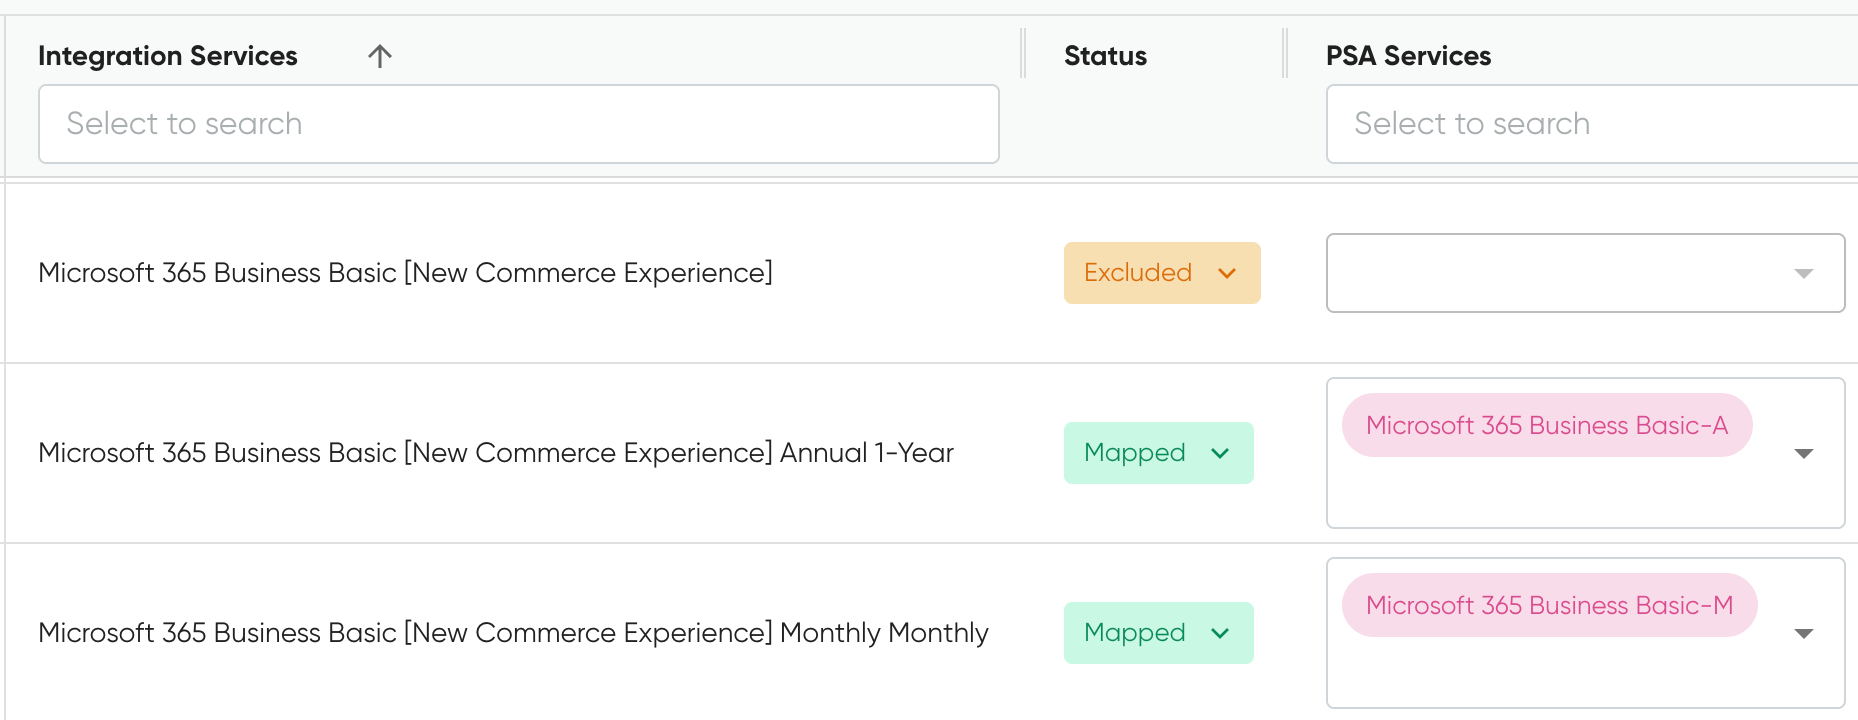Image resolution: width=1858 pixels, height=720 pixels.
Task: Click the PSA Services column header
Action: coord(1408,56)
